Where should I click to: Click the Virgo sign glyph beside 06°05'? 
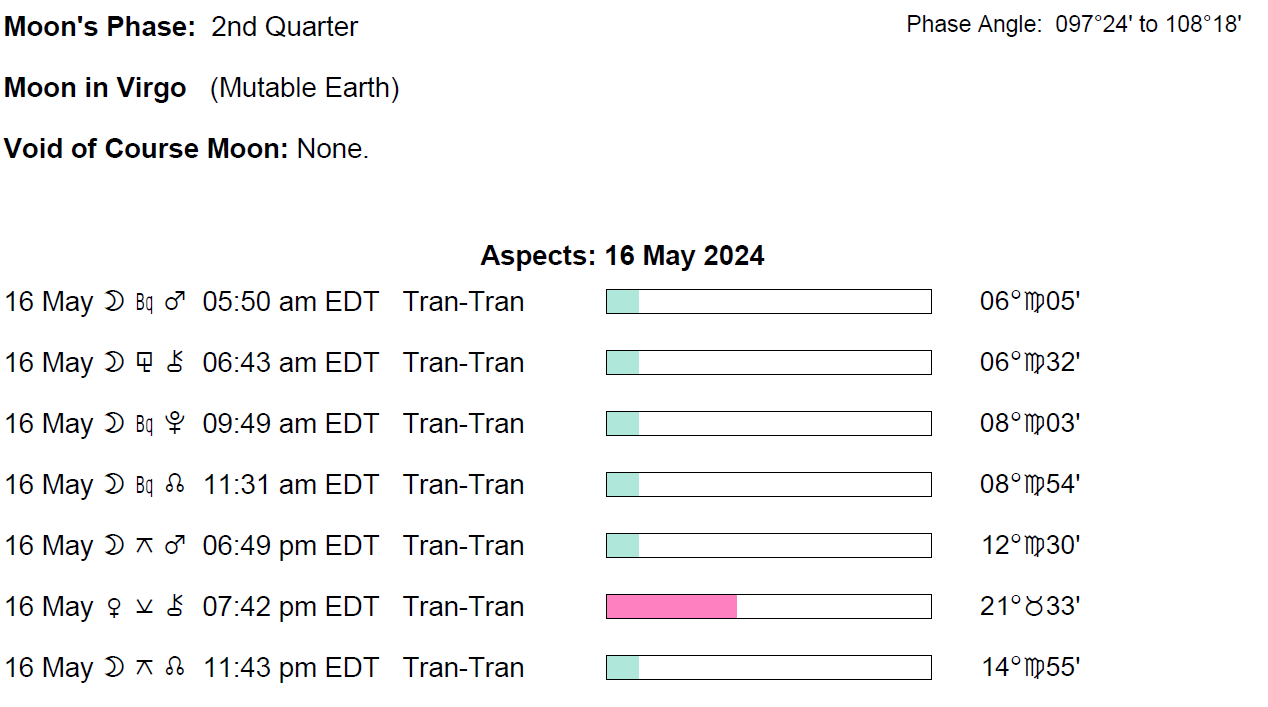coord(1034,302)
